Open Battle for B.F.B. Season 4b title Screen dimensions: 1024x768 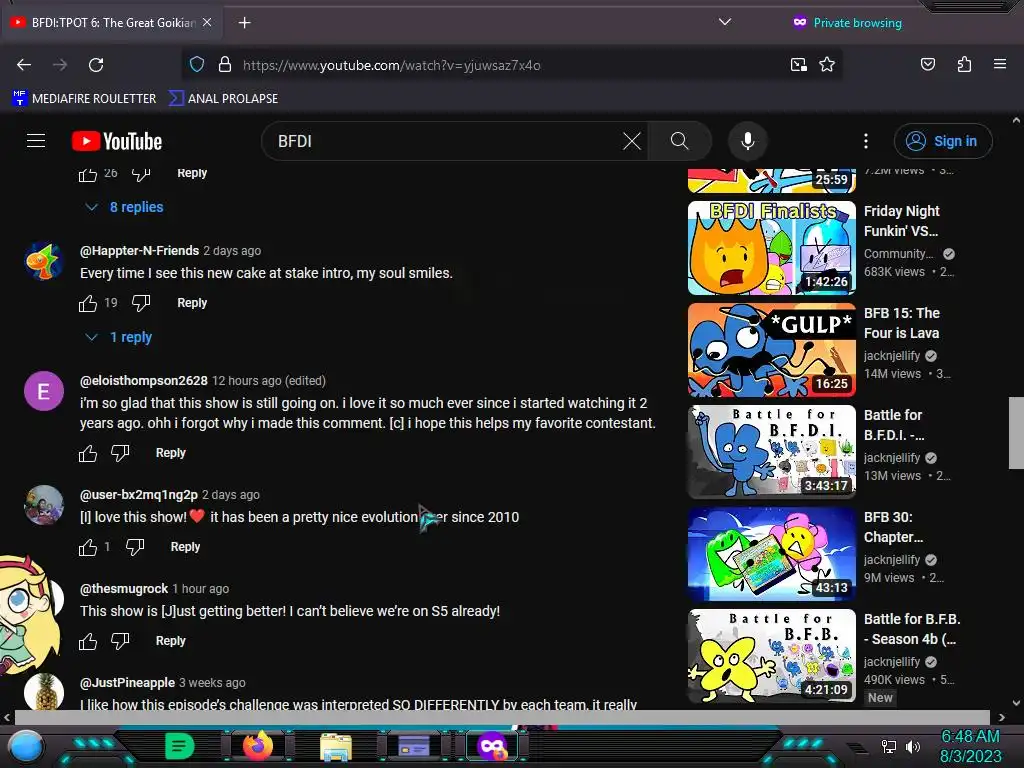click(912, 629)
